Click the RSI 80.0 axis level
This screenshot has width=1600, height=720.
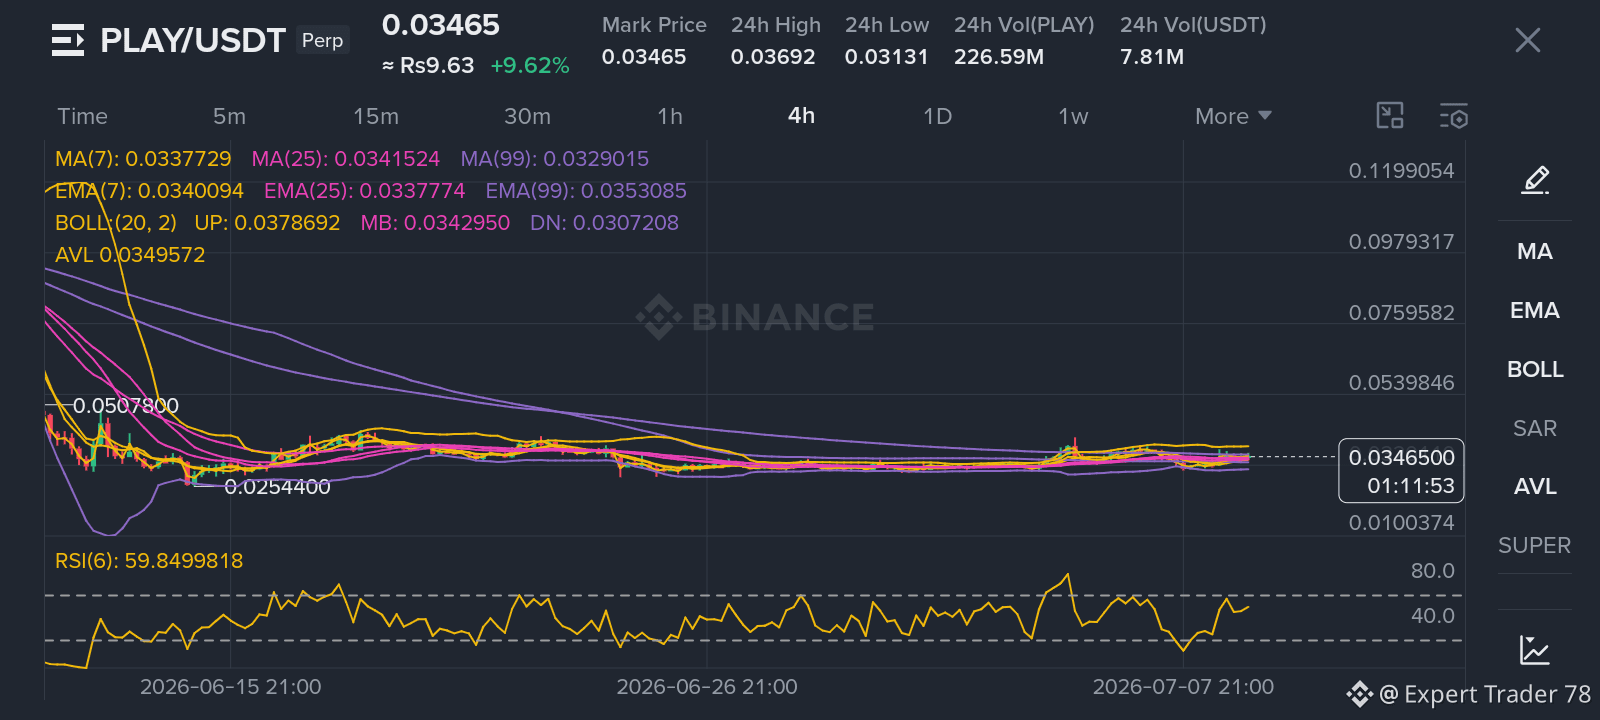[x=1432, y=571]
